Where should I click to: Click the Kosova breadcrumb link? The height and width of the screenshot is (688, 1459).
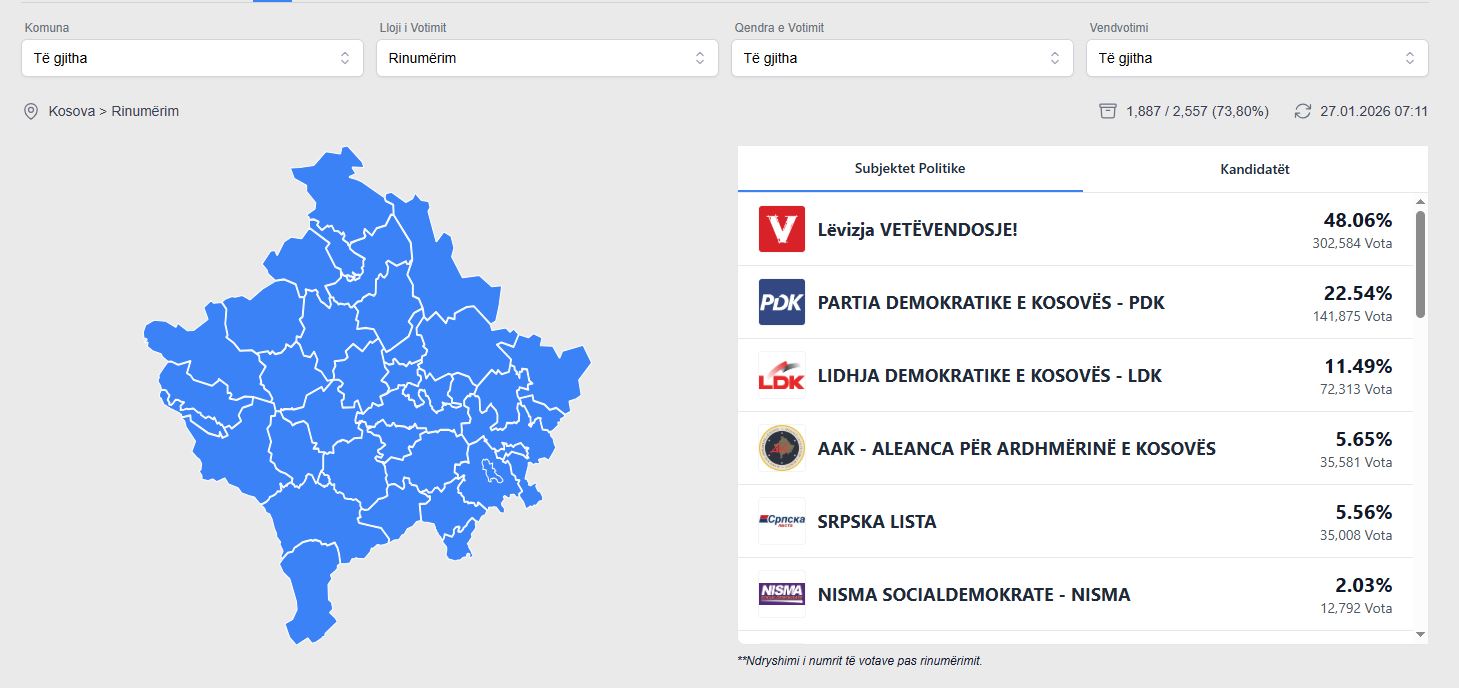[x=71, y=111]
